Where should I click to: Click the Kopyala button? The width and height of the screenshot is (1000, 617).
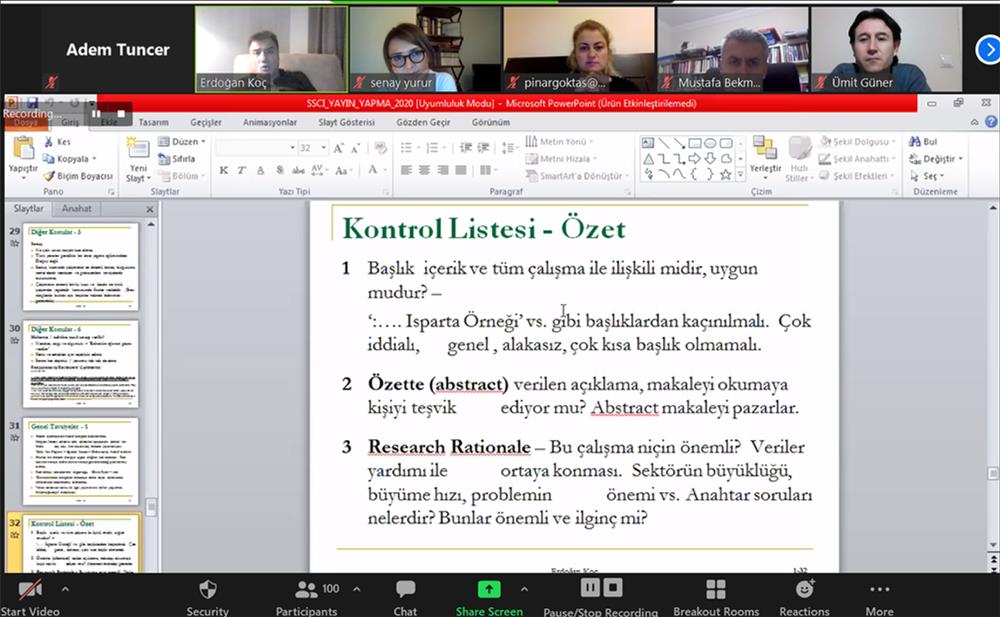click(70, 159)
